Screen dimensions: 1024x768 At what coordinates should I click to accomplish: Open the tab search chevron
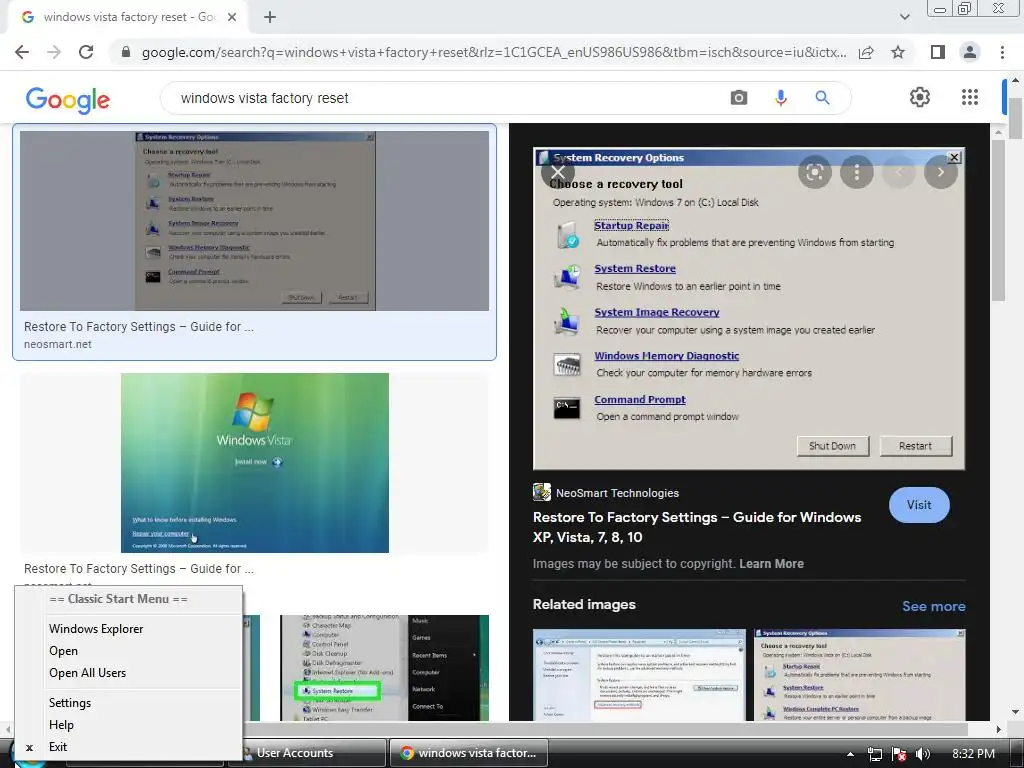click(x=904, y=17)
